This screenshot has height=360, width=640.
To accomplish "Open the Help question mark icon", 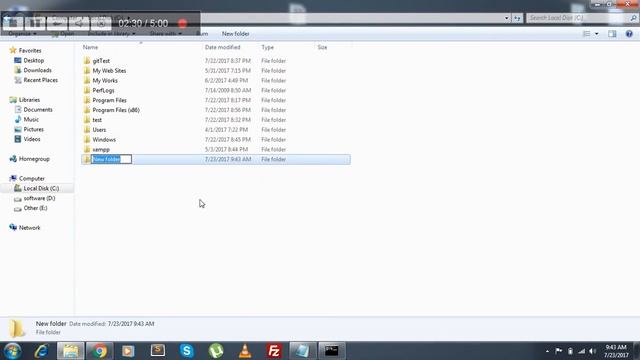I will click(629, 34).
